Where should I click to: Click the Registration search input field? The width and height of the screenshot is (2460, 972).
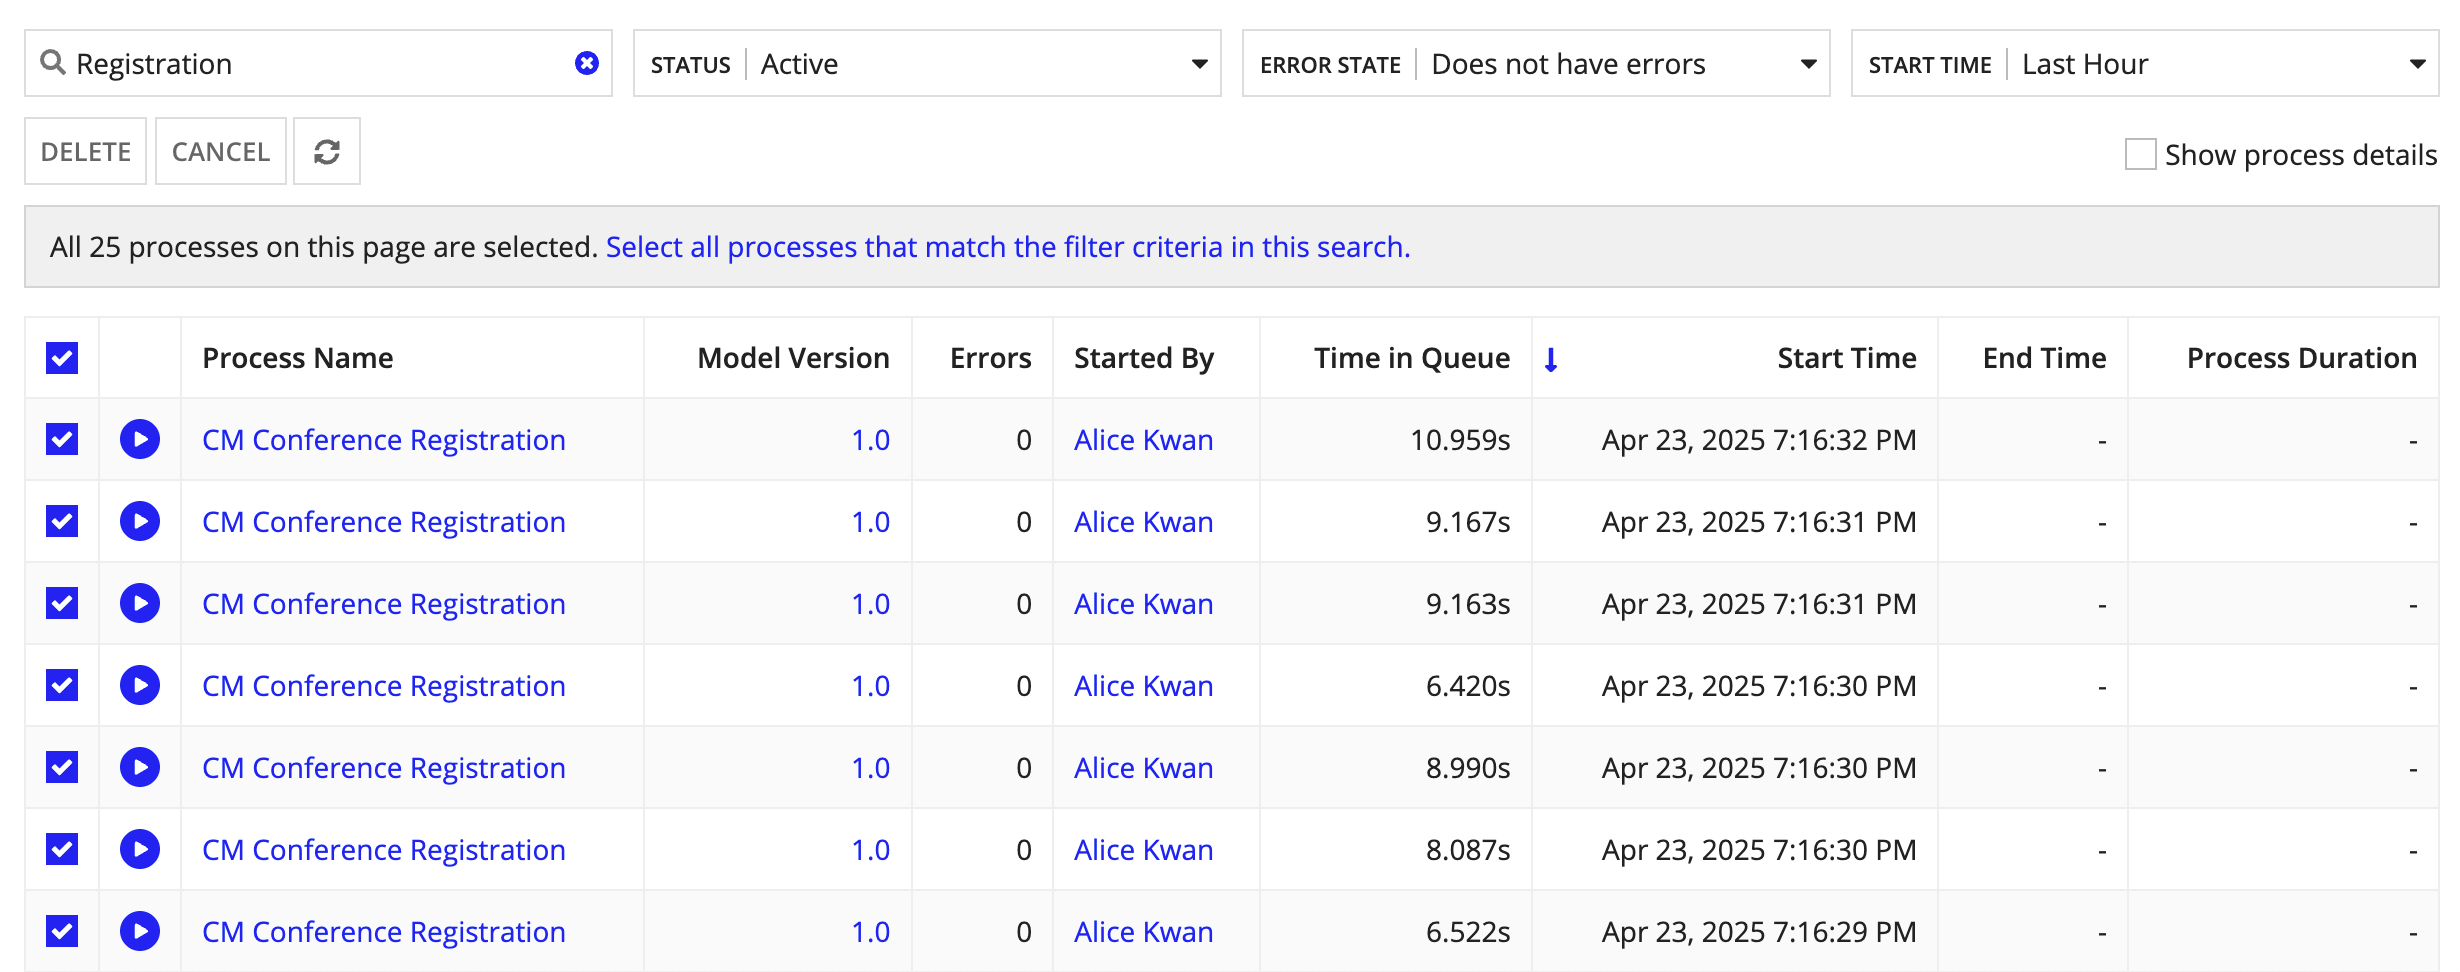point(320,63)
